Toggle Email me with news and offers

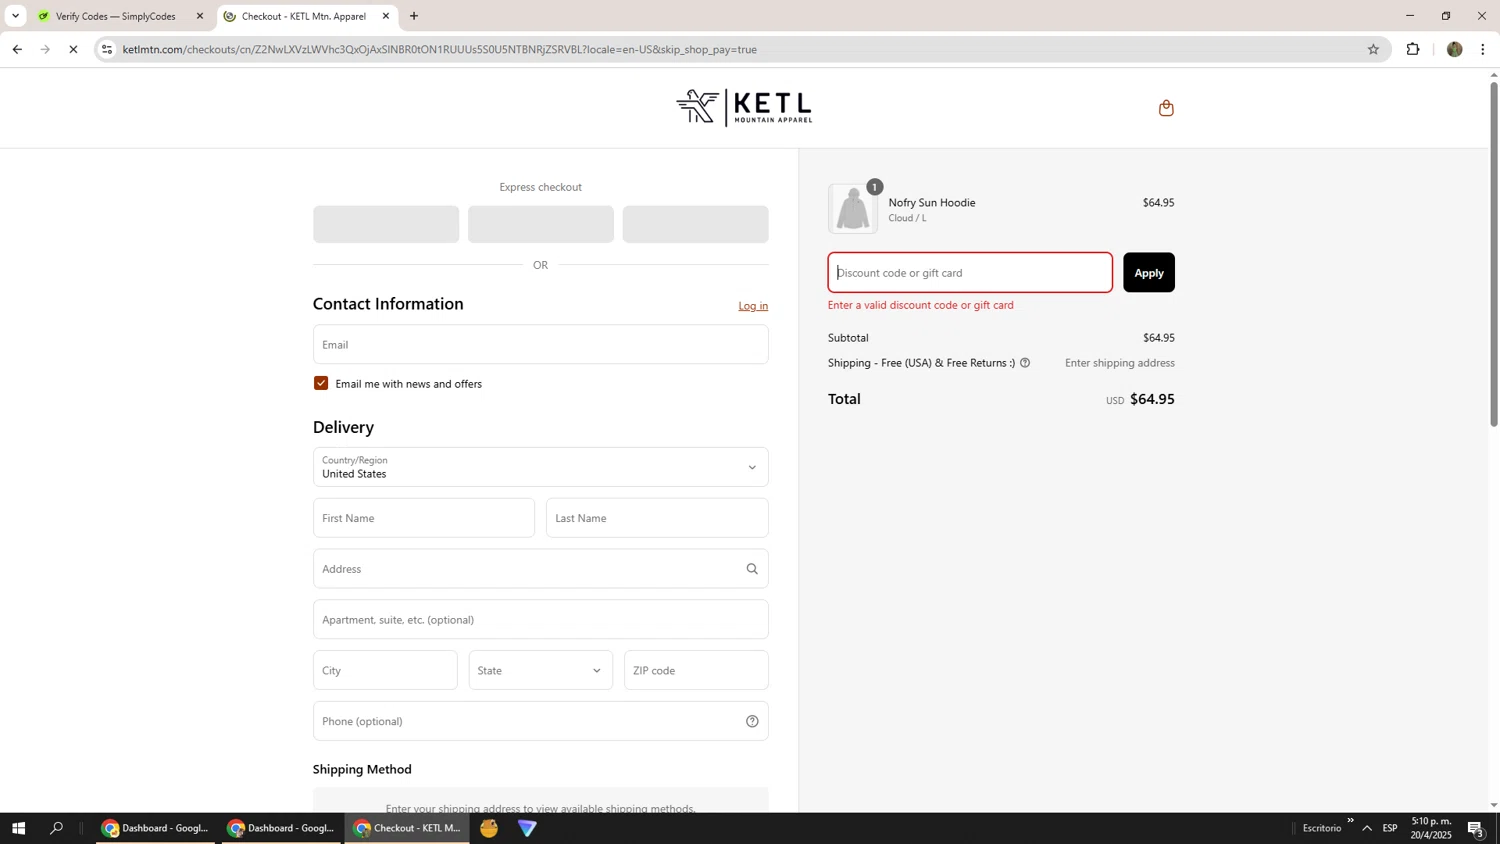click(x=321, y=384)
